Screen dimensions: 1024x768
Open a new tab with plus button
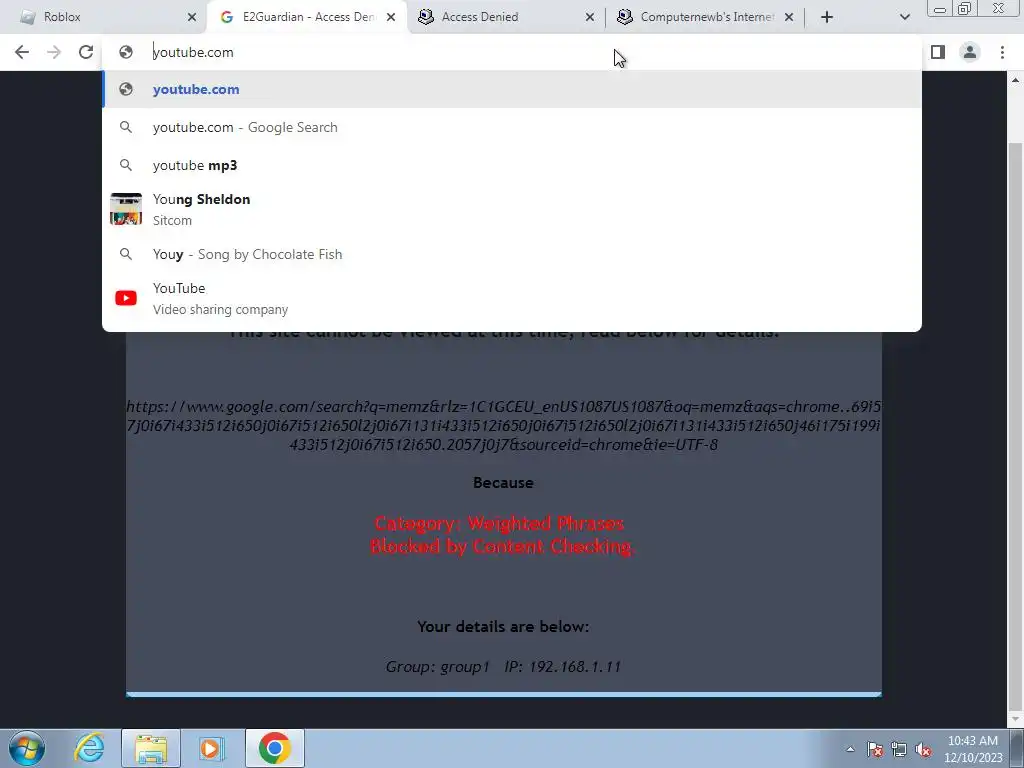(827, 17)
